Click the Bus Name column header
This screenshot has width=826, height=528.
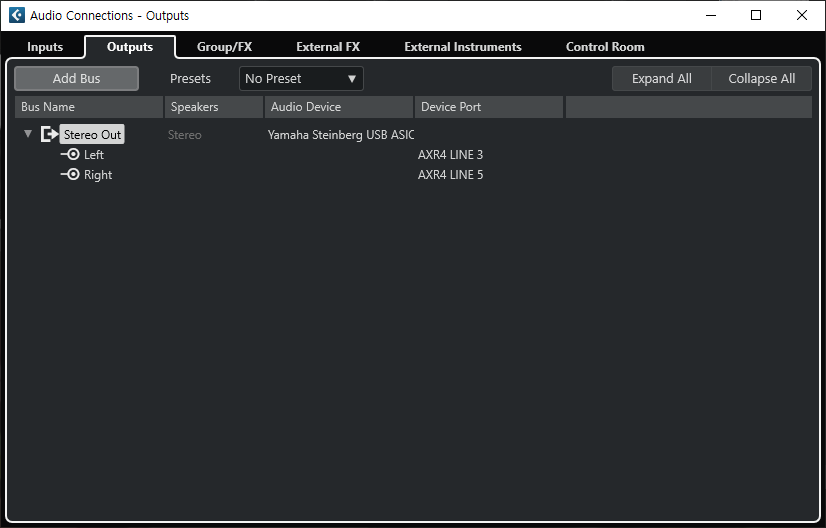[88, 106]
